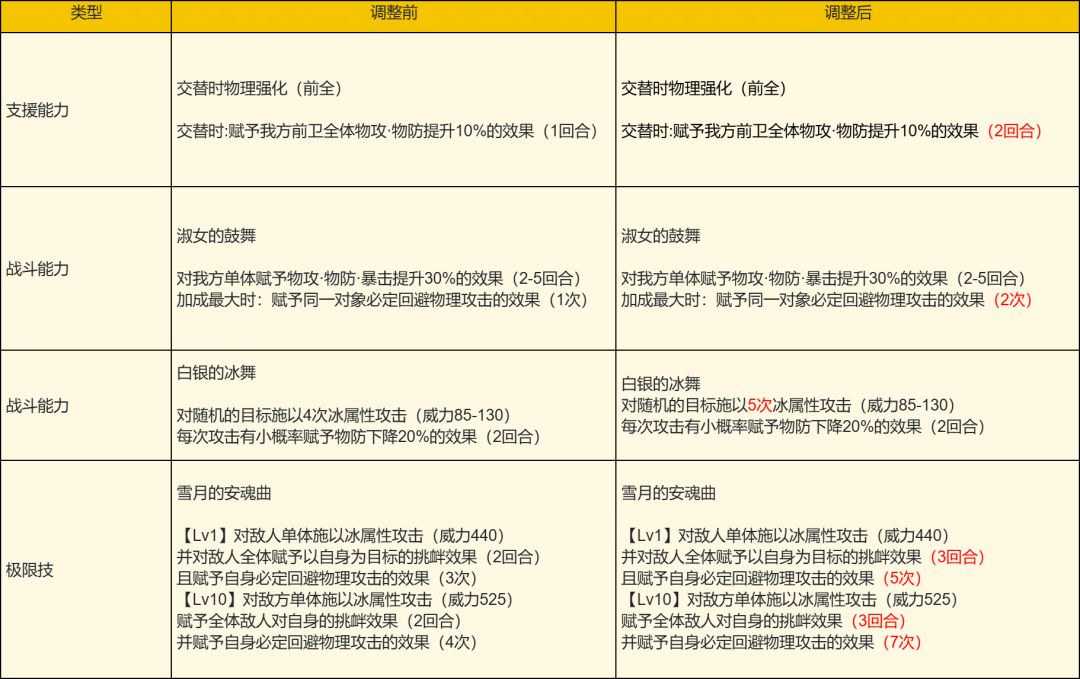Click the 【Lv1】 威力440 line in 调整前

click(x=342, y=536)
